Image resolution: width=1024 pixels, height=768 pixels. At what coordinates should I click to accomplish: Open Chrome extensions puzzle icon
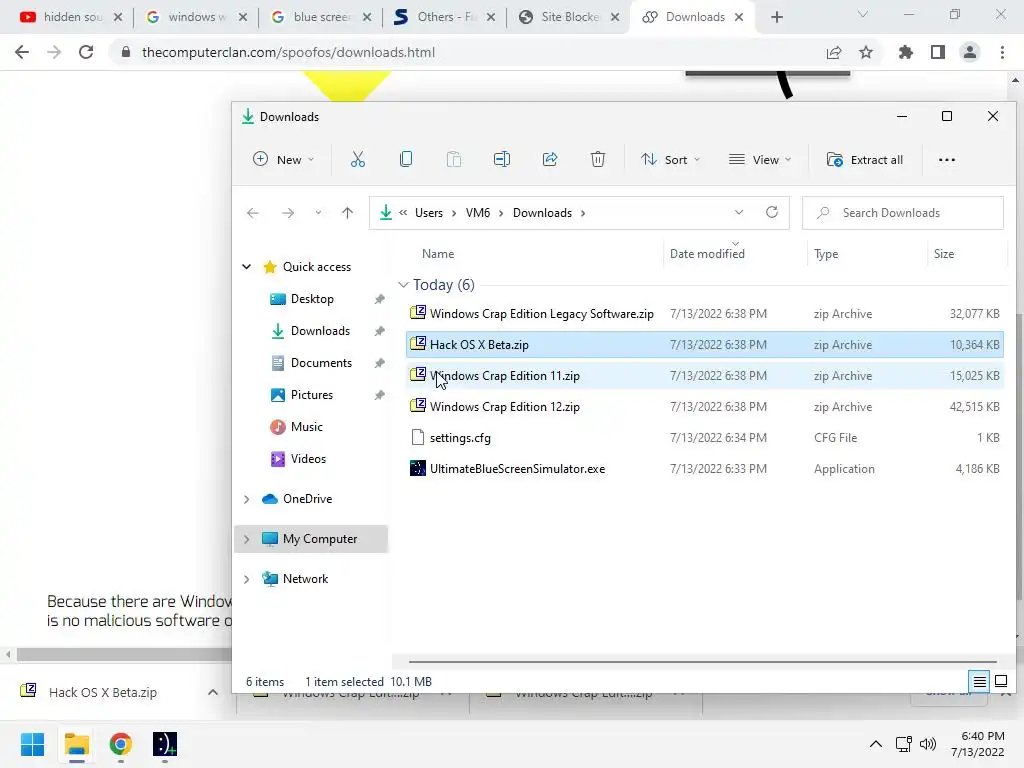906,52
